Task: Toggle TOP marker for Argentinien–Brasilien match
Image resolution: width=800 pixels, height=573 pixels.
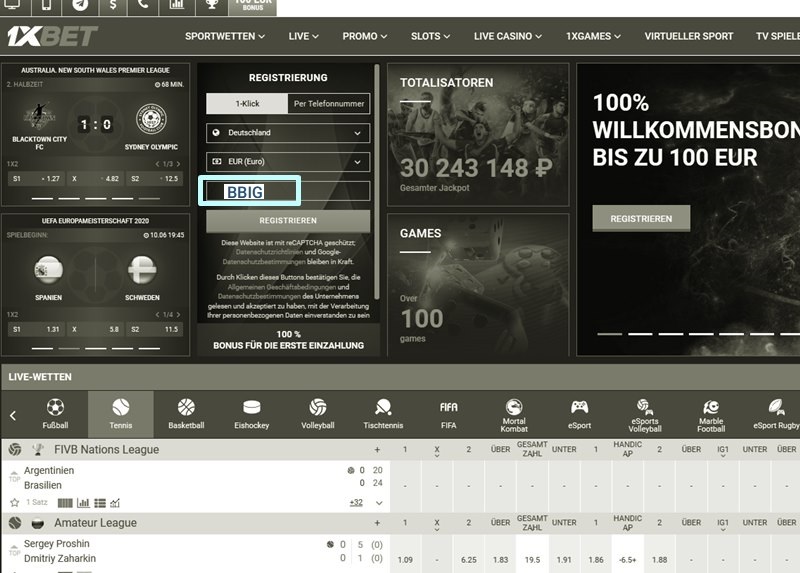Action: [14, 476]
